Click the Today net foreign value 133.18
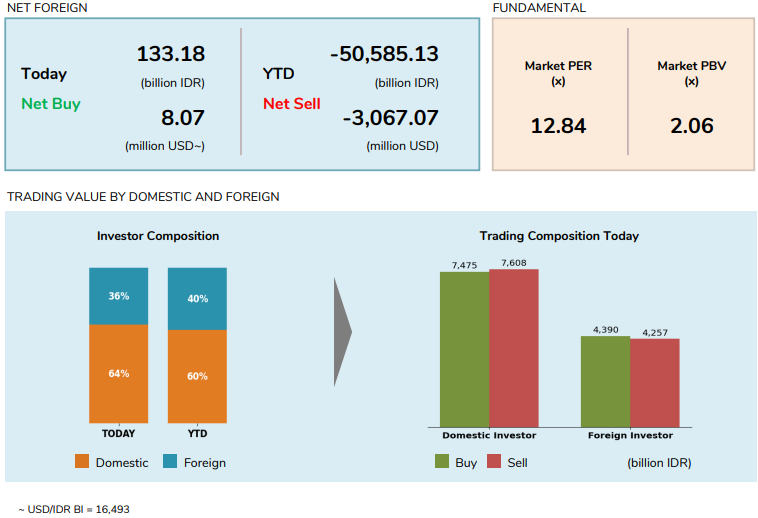This screenshot has height=518, width=758. tap(171, 54)
